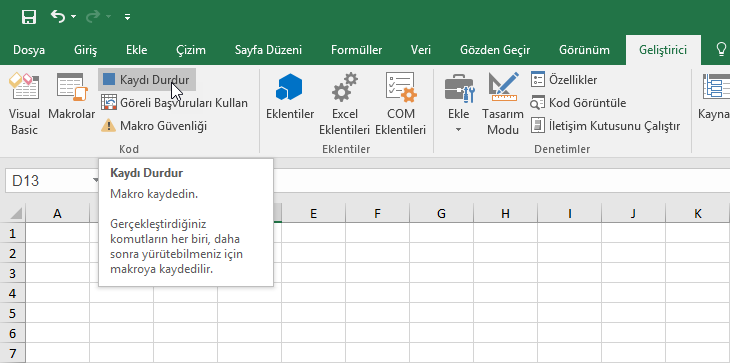
Task: Switch to the Görünüm tab
Action: click(x=584, y=50)
